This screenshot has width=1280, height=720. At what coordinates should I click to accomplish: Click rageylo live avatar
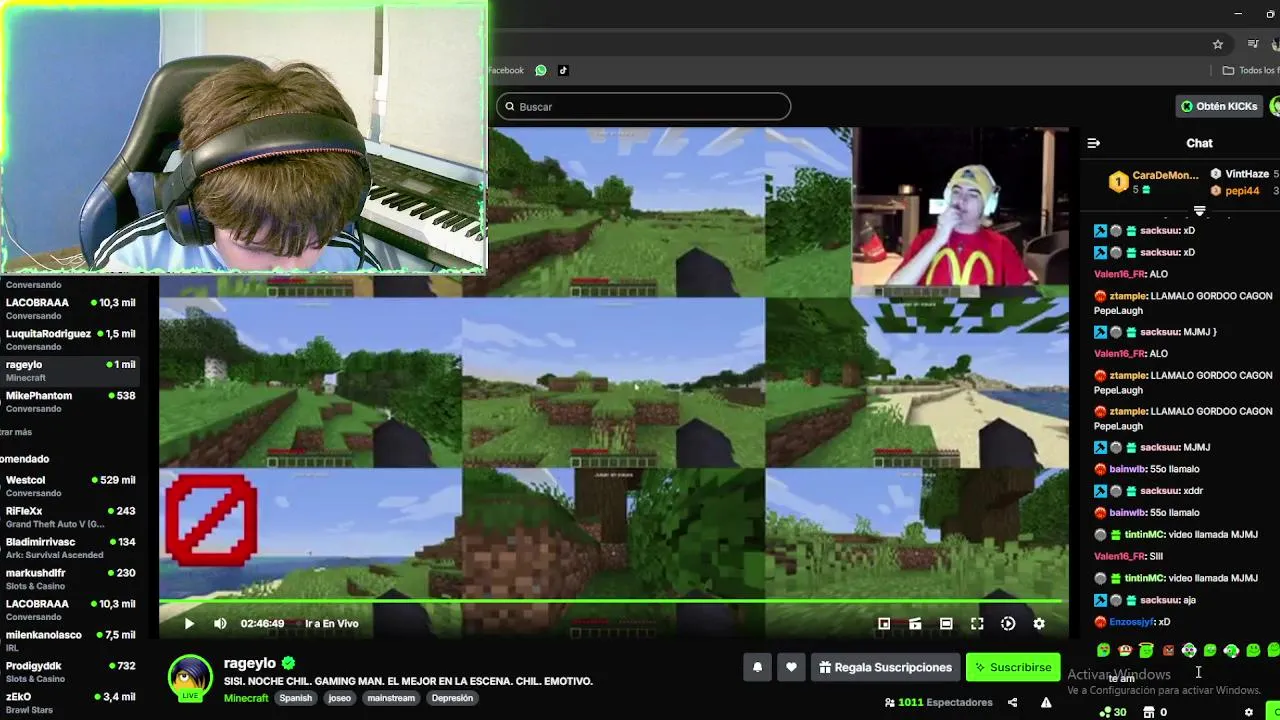[x=190, y=678]
